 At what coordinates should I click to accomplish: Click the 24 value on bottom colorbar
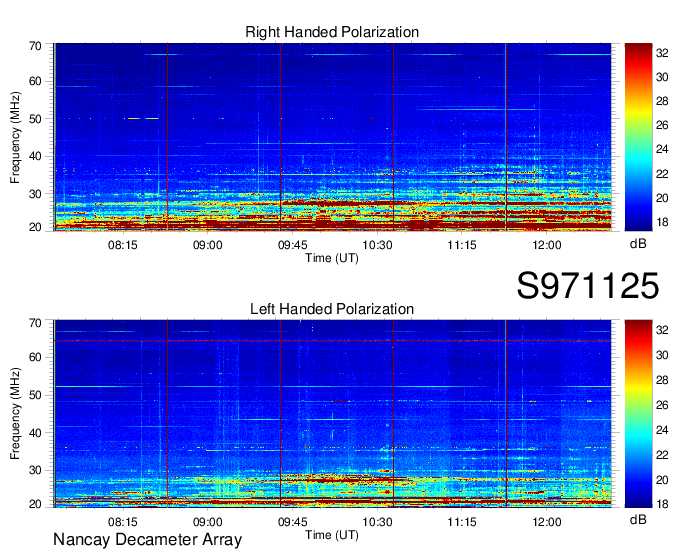pos(662,430)
